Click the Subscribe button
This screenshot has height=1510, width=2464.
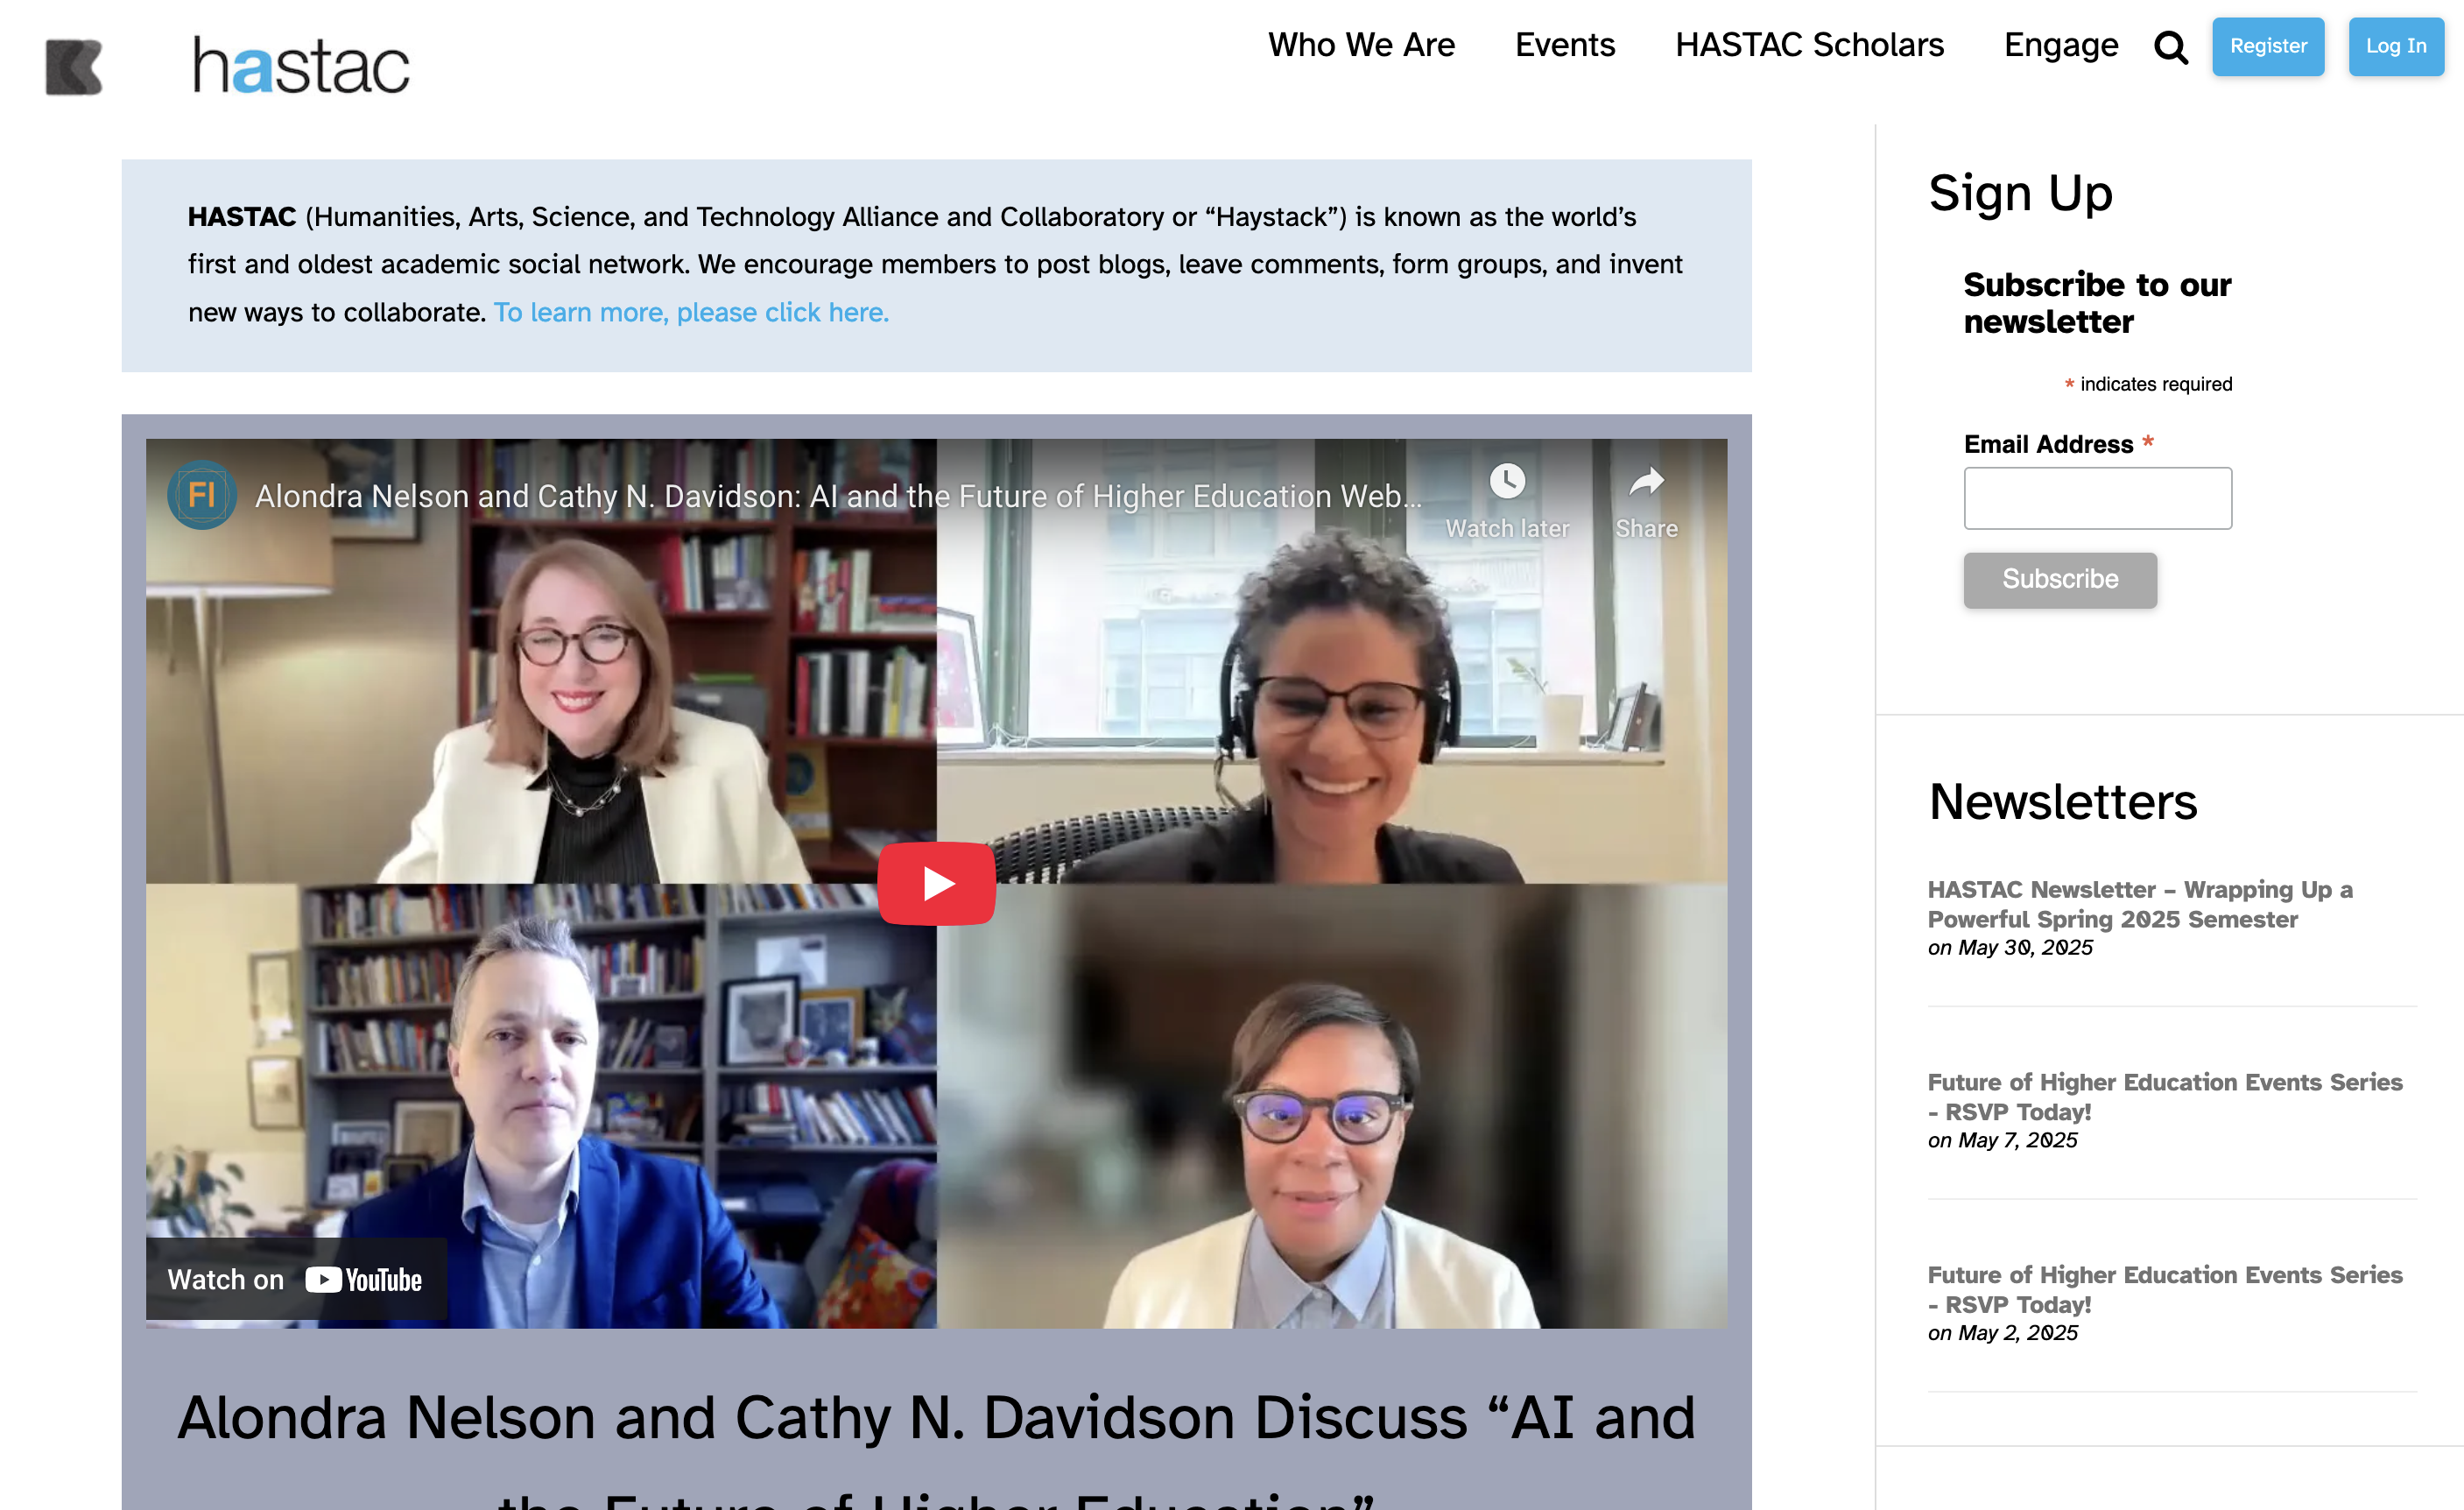[2060, 580]
